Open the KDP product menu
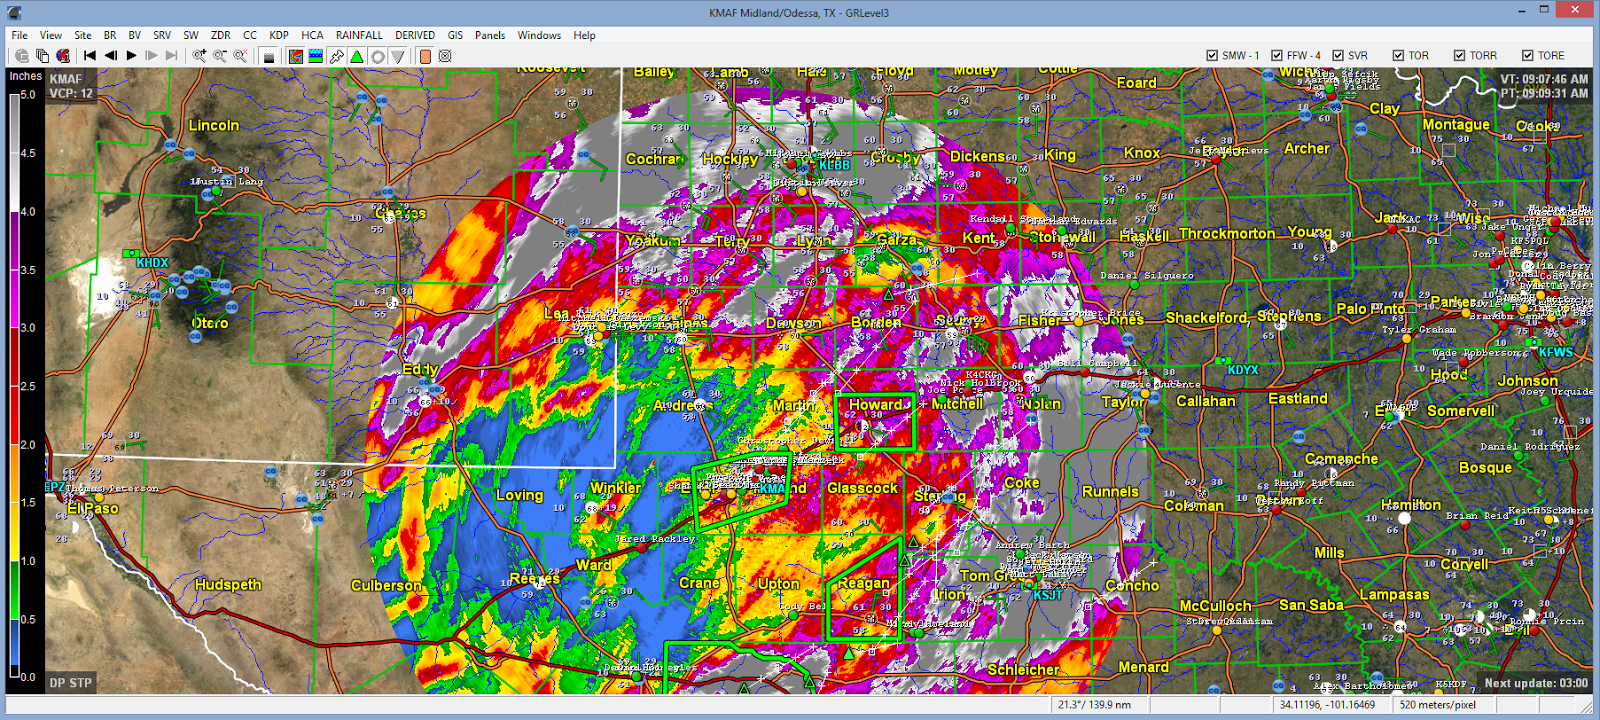 [x=279, y=35]
